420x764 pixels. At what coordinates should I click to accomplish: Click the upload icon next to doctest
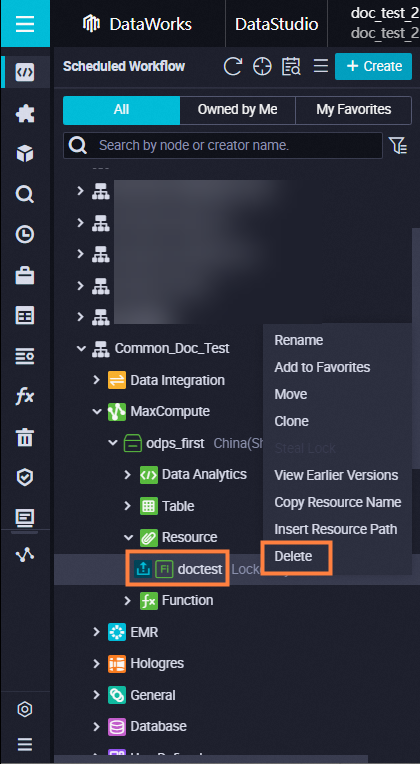[143, 569]
